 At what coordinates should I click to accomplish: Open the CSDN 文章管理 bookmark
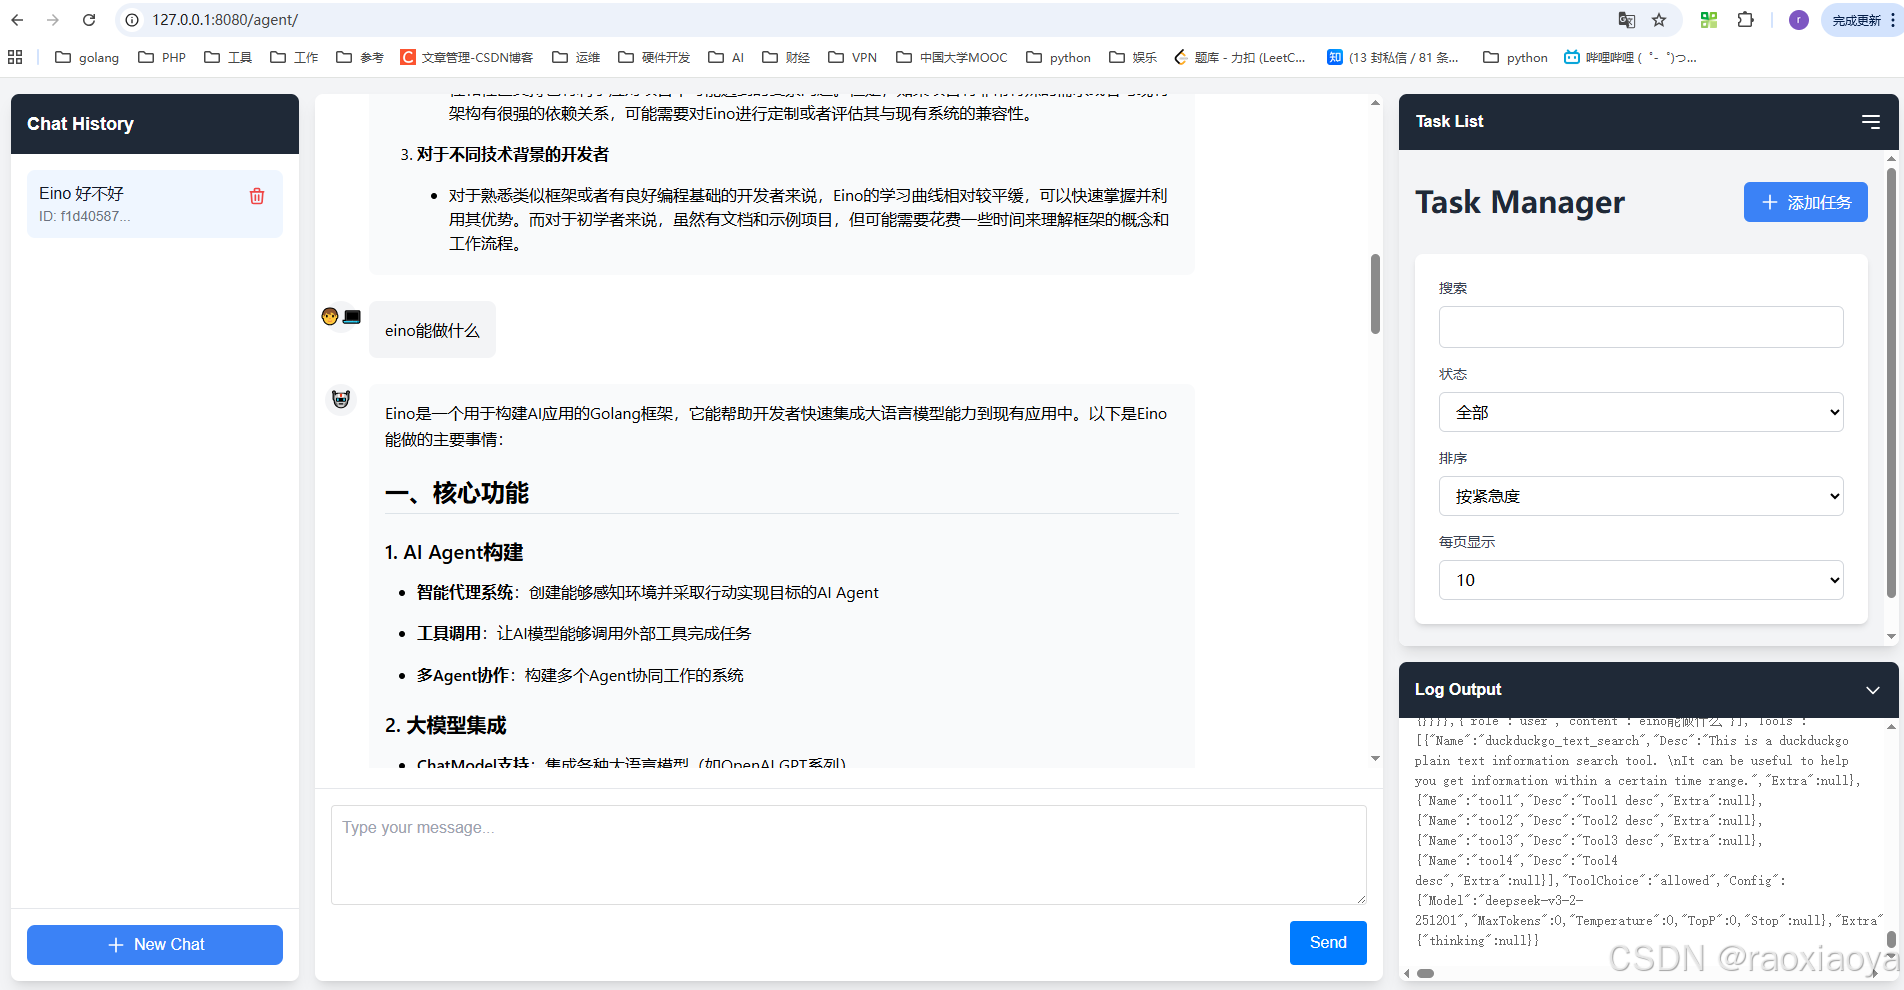[x=467, y=57]
